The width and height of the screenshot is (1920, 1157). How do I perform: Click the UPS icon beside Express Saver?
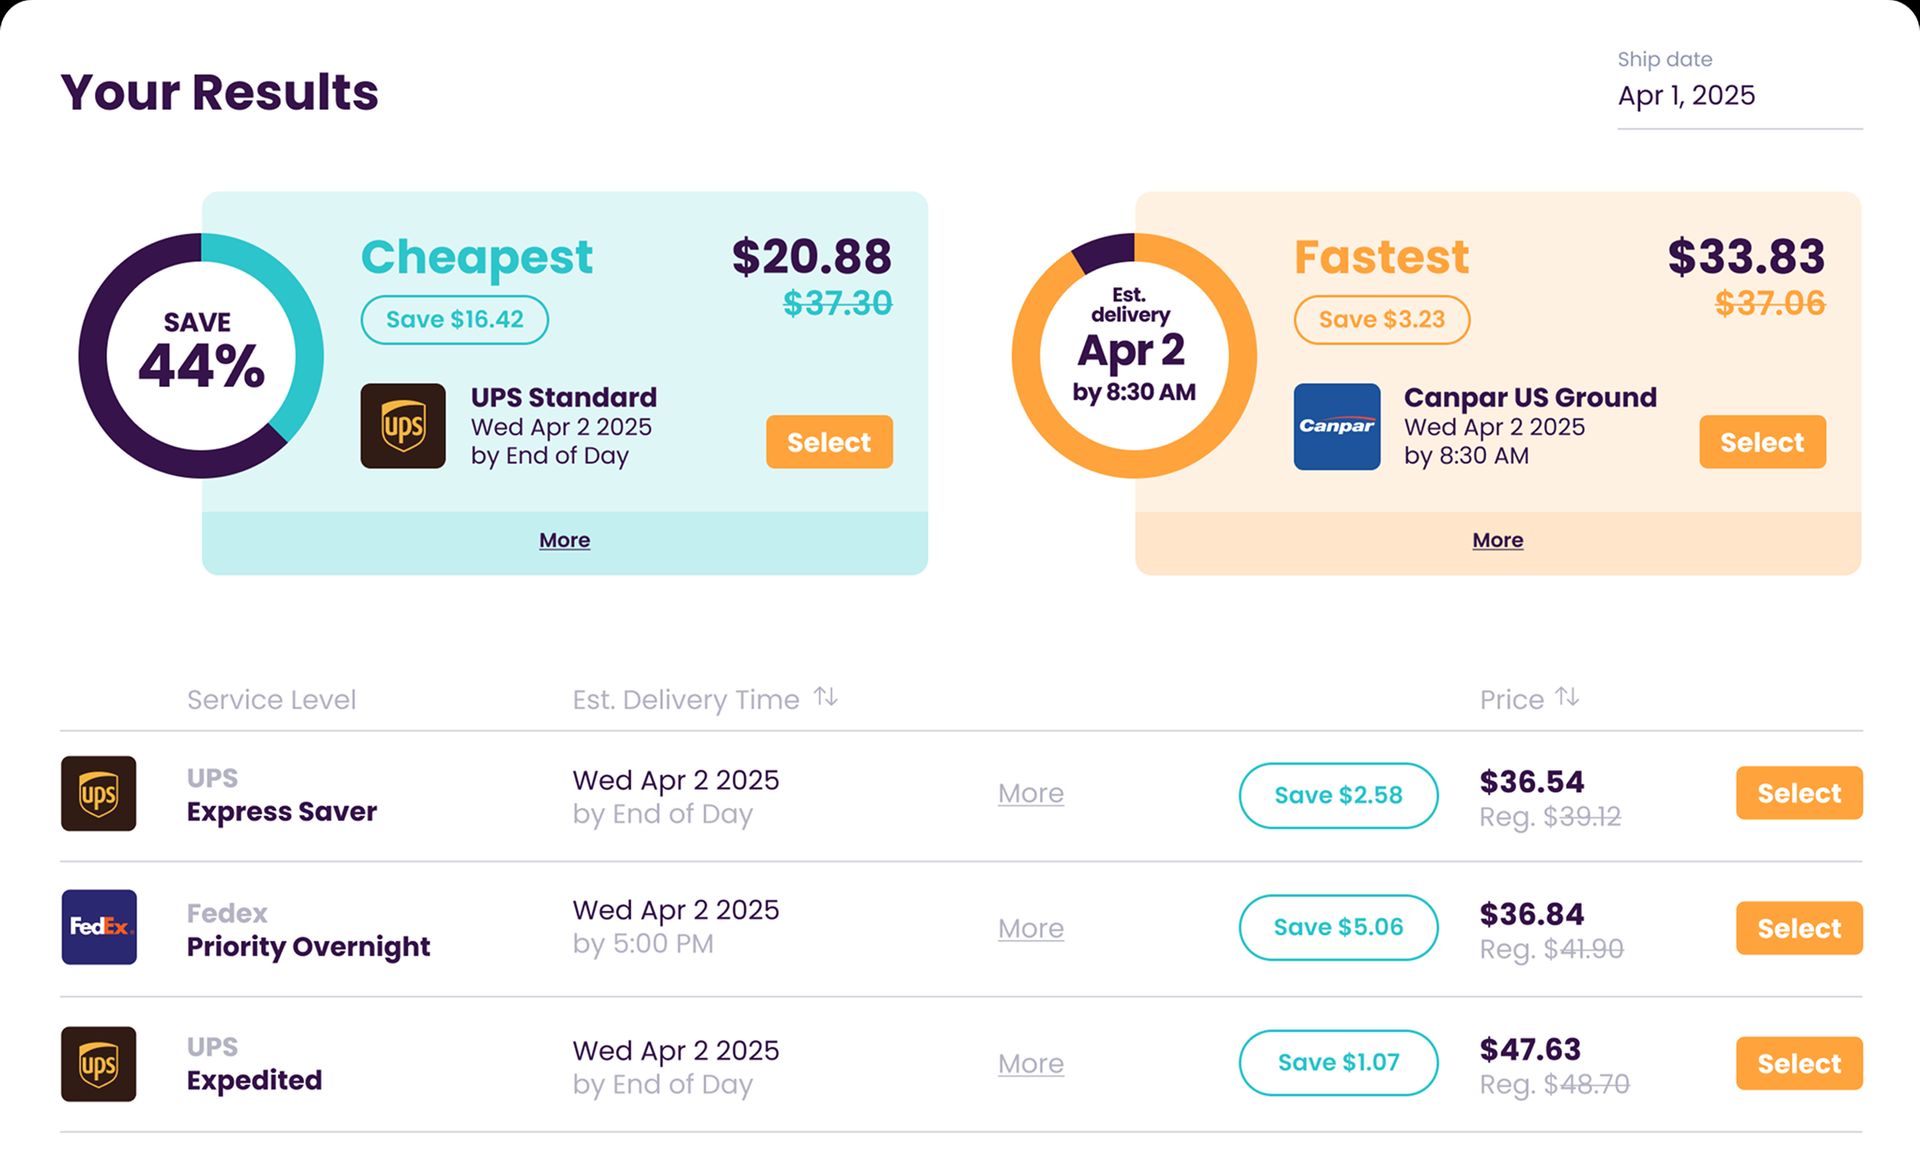coord(98,794)
